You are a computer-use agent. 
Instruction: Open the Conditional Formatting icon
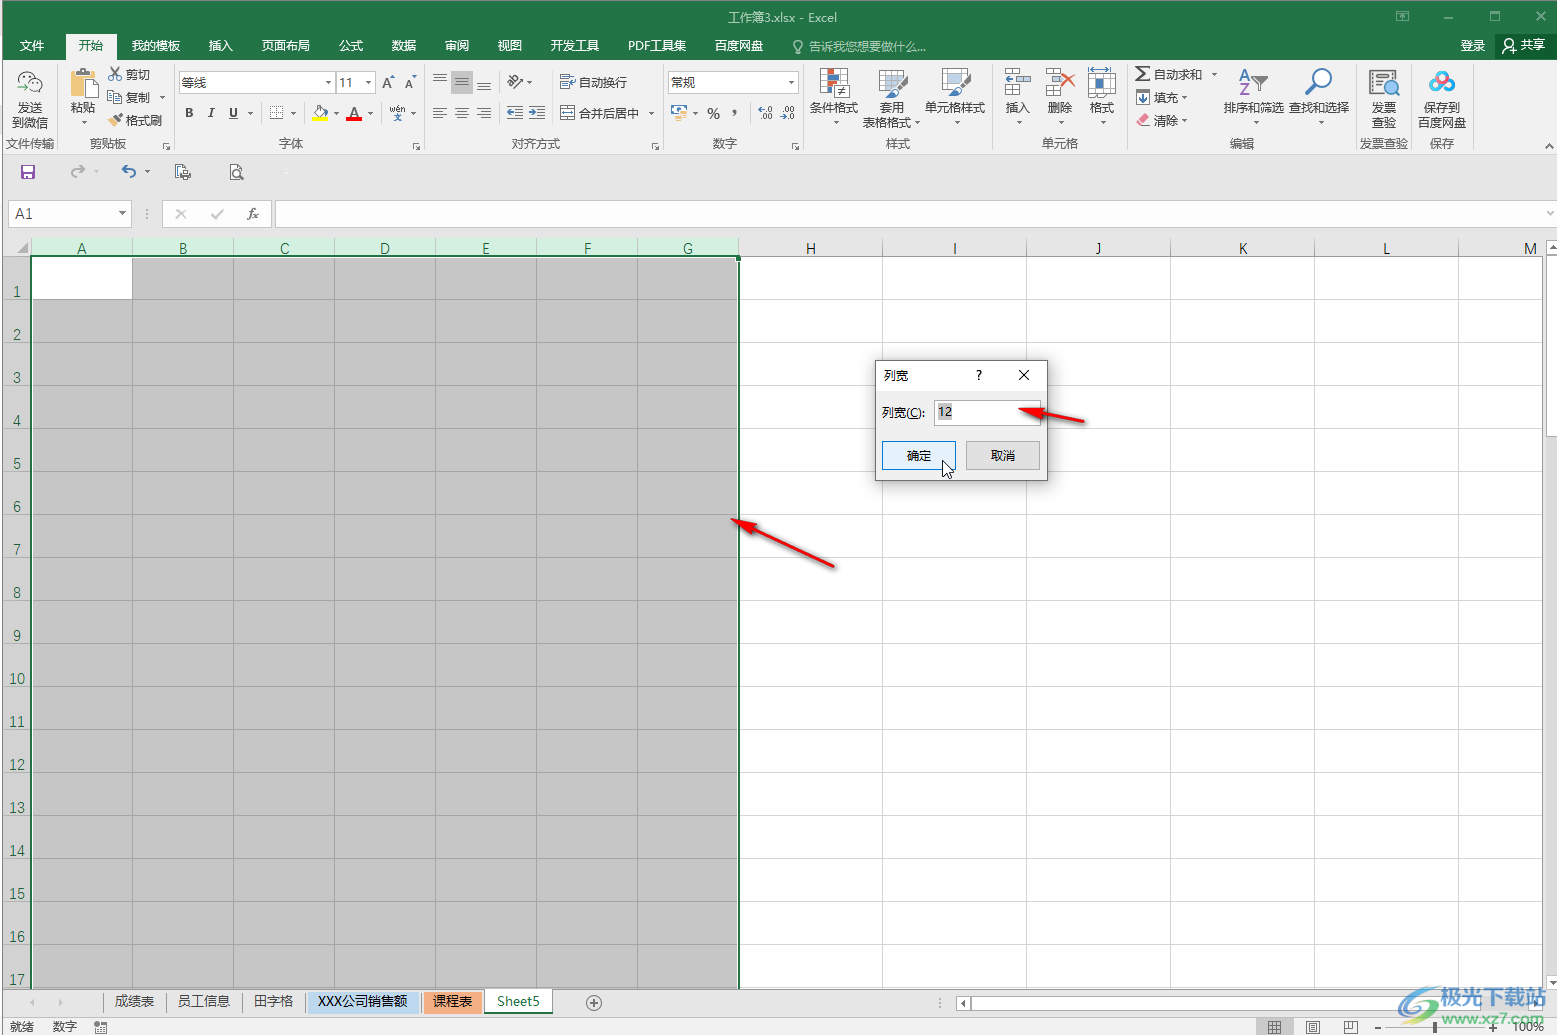(x=833, y=84)
